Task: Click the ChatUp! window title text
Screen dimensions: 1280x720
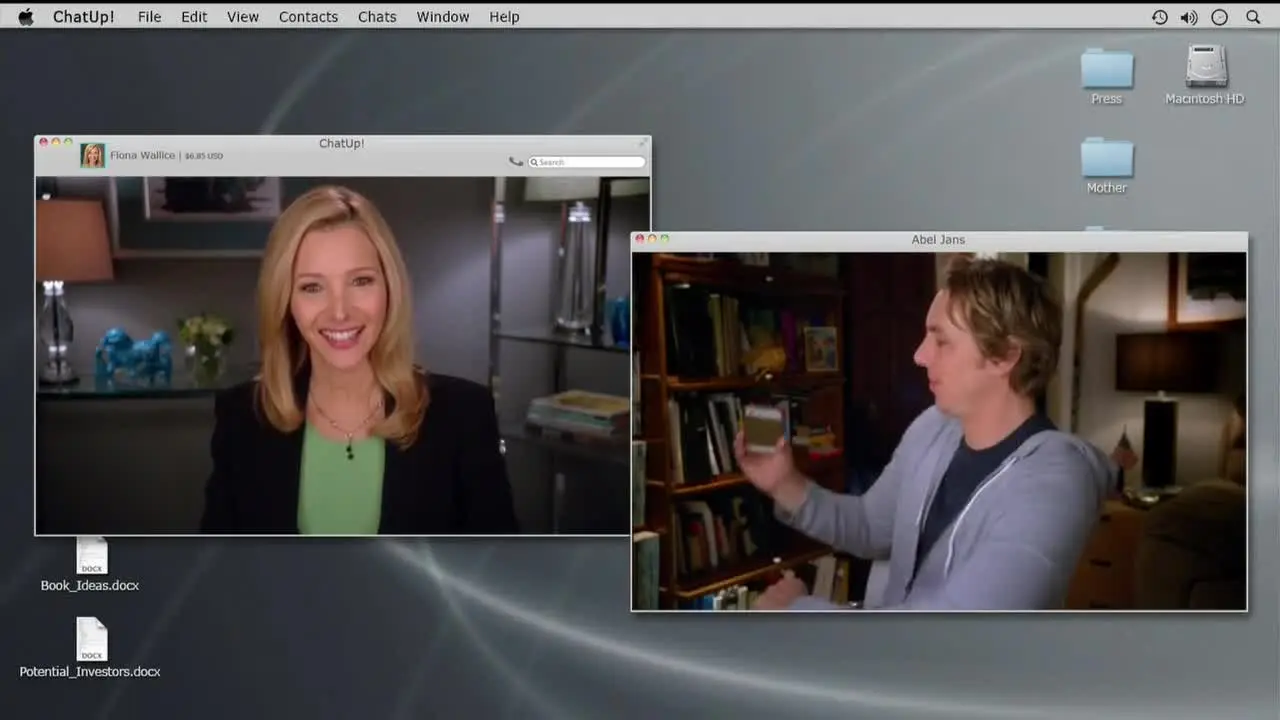Action: (342, 143)
